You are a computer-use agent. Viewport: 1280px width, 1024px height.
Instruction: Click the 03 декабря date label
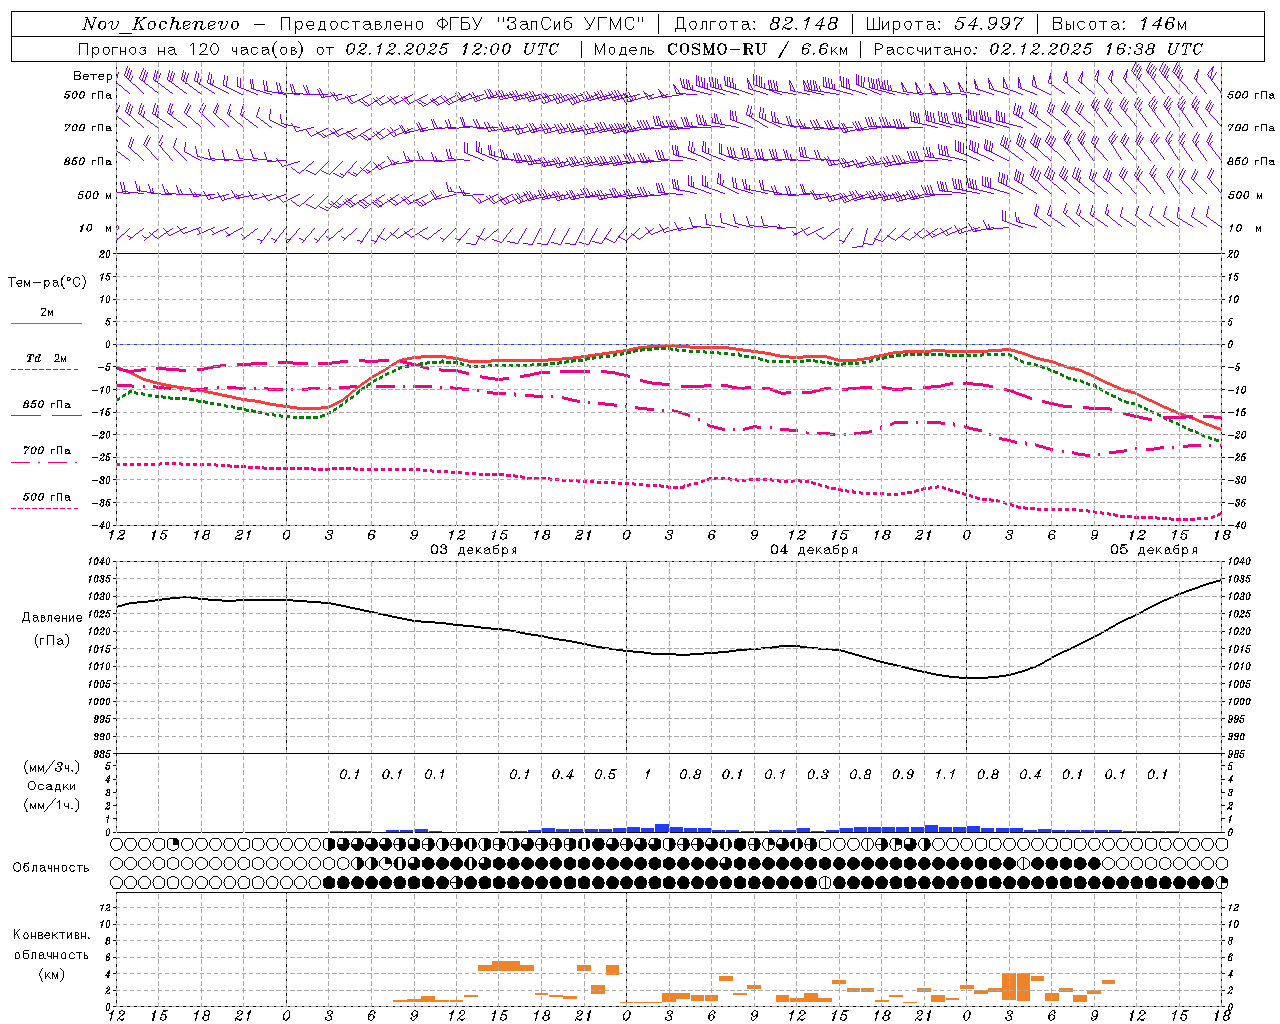coord(474,550)
